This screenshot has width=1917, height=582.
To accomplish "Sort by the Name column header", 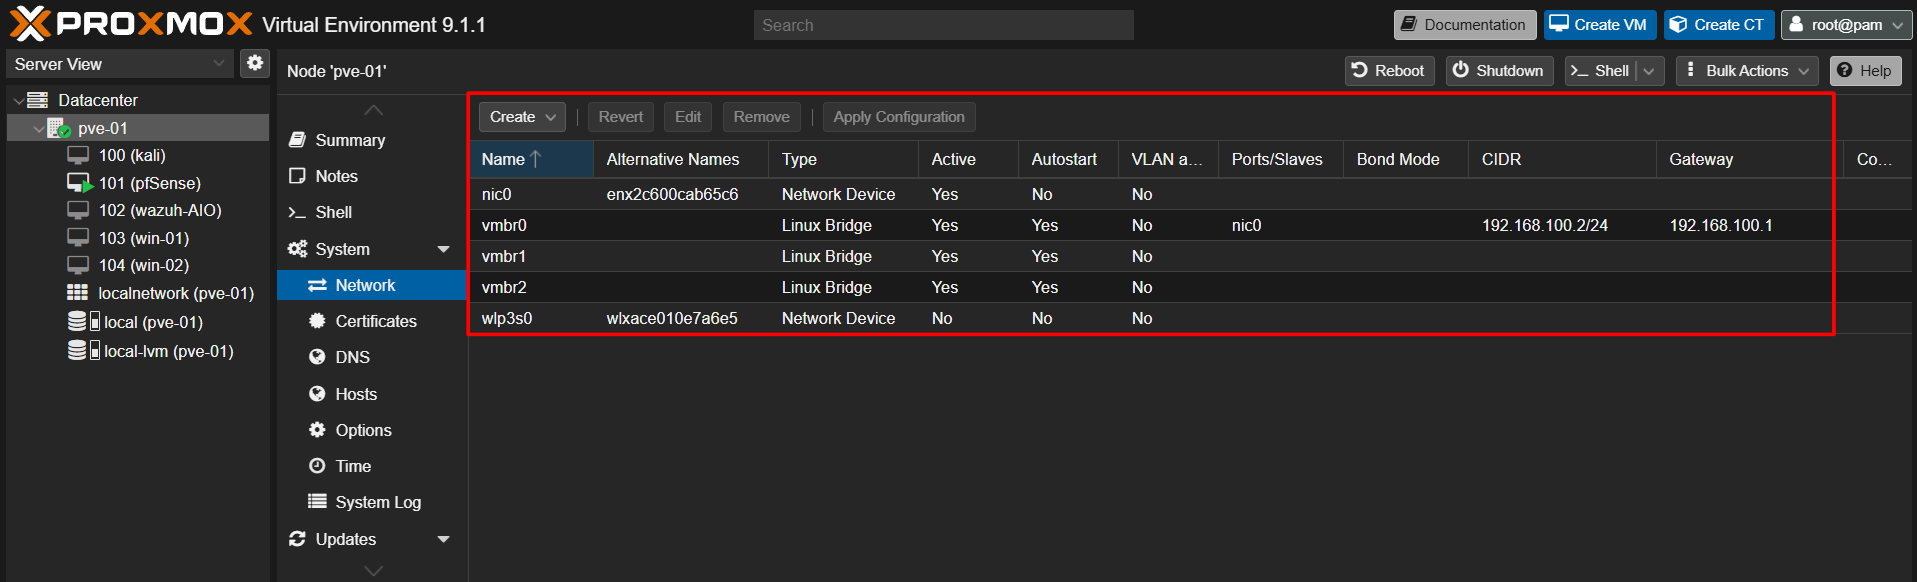I will 530,159.
